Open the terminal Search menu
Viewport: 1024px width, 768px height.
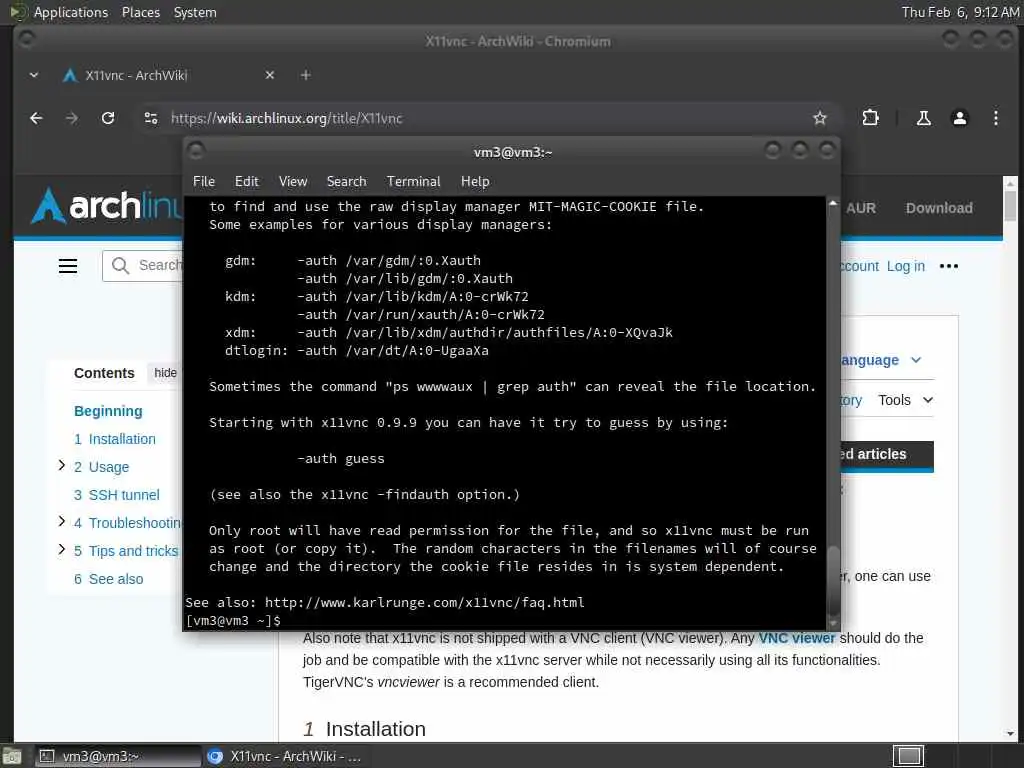click(346, 182)
